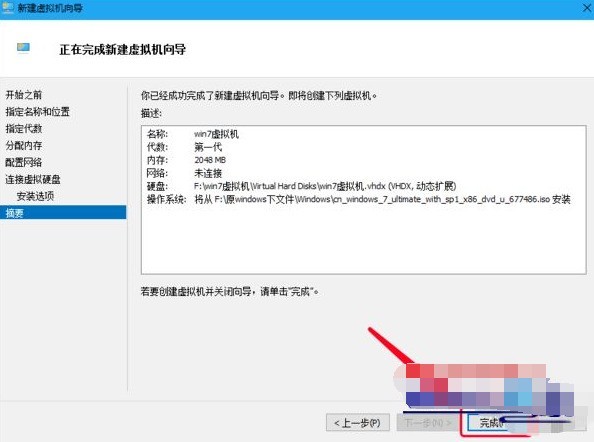Click the 名称: field label
594x442 pixels.
click(x=157, y=134)
